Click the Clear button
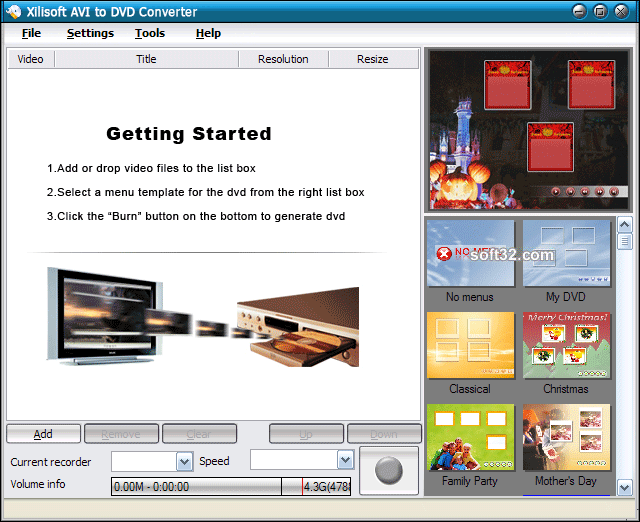640x522 pixels. click(199, 433)
